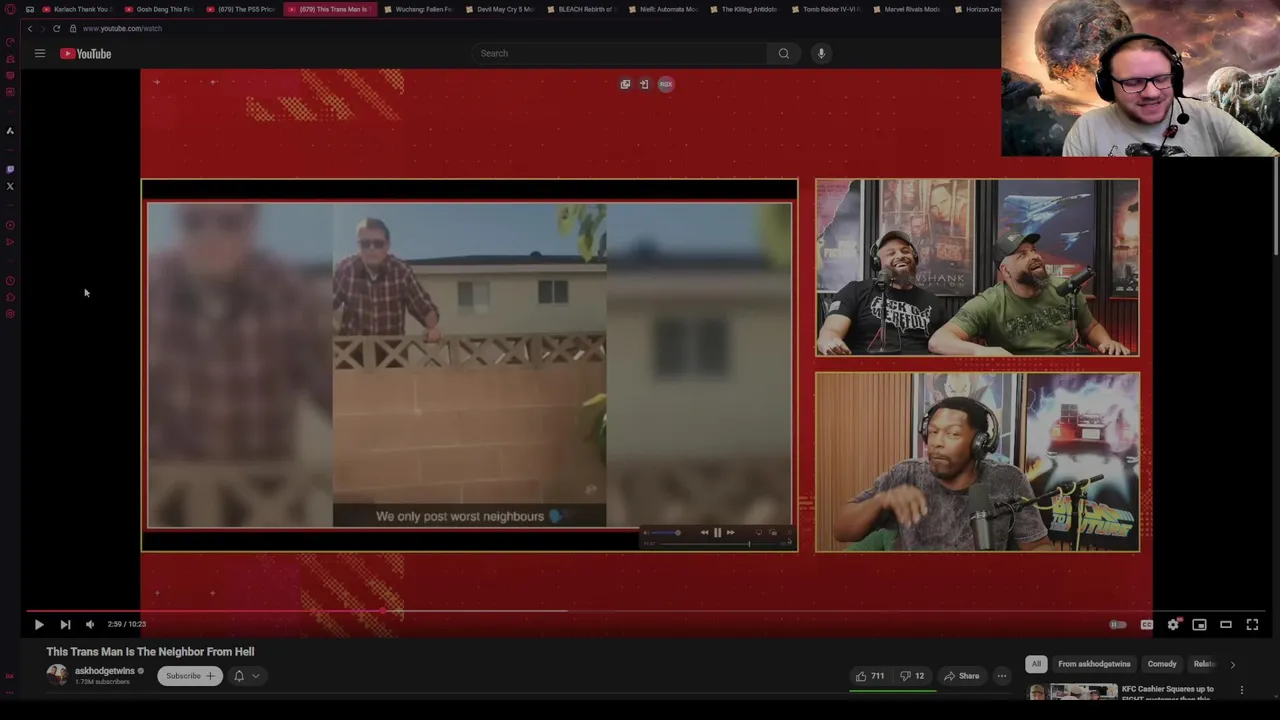Open more actions ellipsis under video

point(1001,676)
